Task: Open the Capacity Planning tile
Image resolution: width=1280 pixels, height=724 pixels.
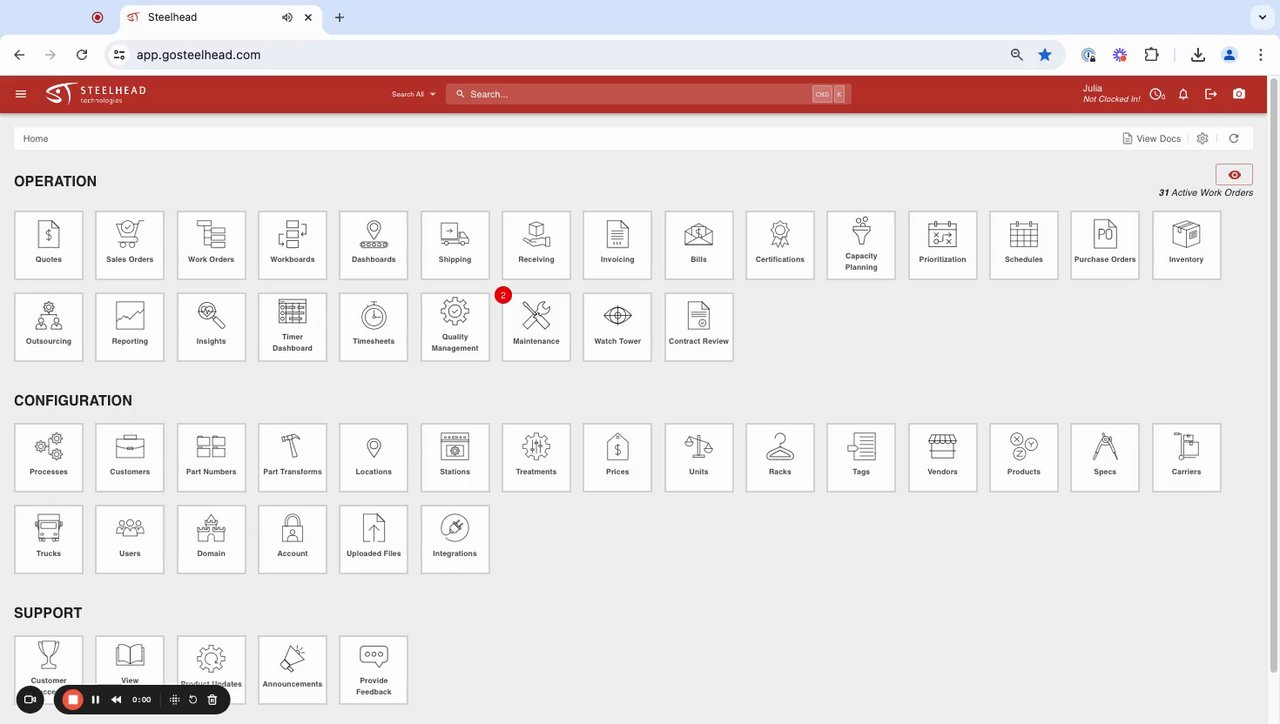Action: point(861,245)
